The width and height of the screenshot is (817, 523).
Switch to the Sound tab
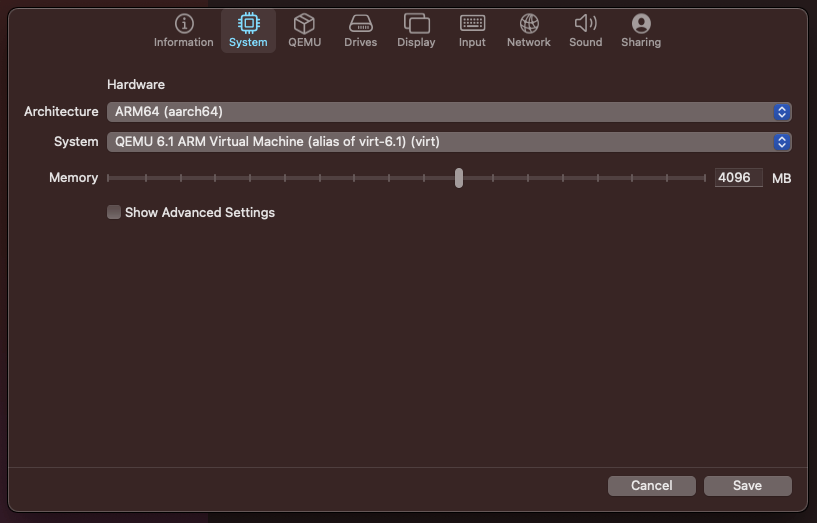tap(585, 31)
